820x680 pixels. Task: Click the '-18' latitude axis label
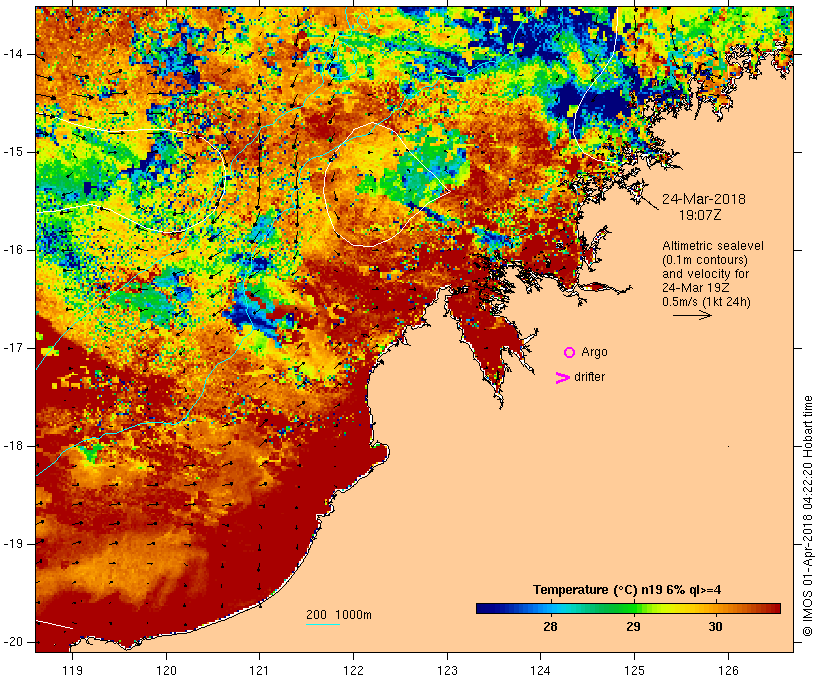click(12, 446)
